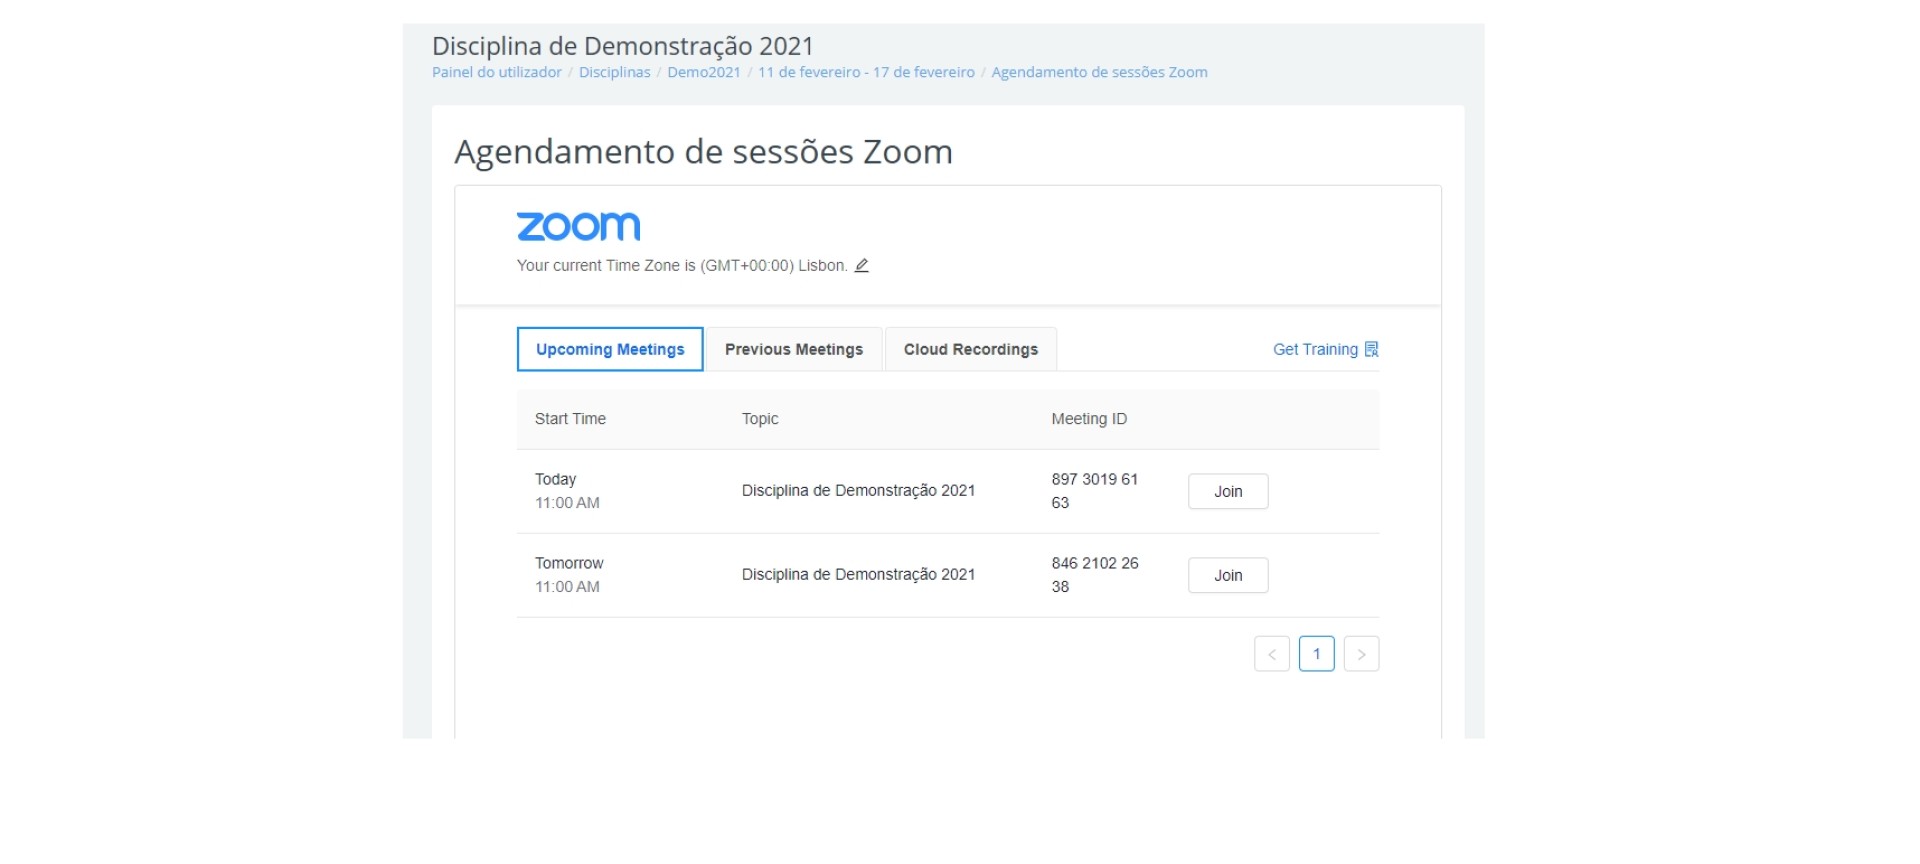This screenshot has height=864, width=1920.
Task: Click meeting ID 846 2102 26 38
Action: click(x=1095, y=575)
